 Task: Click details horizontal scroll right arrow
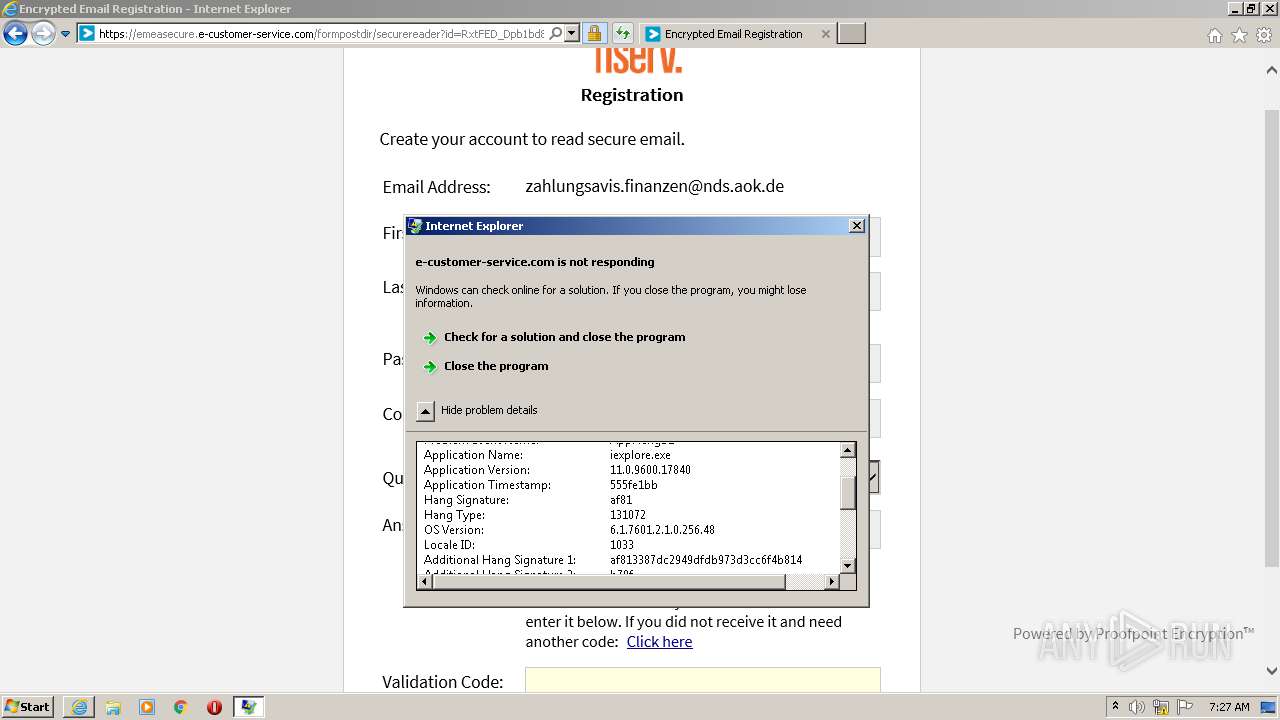coord(832,581)
